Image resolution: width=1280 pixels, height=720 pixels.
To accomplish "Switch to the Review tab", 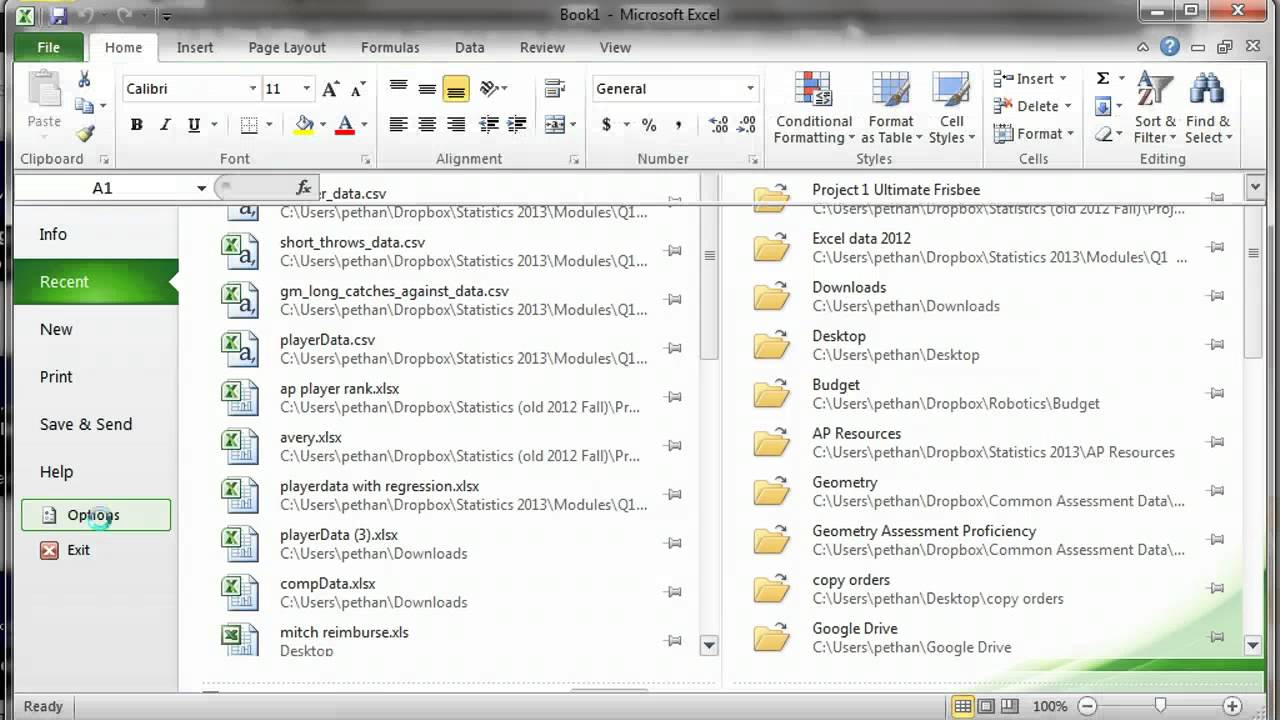I will (542, 47).
